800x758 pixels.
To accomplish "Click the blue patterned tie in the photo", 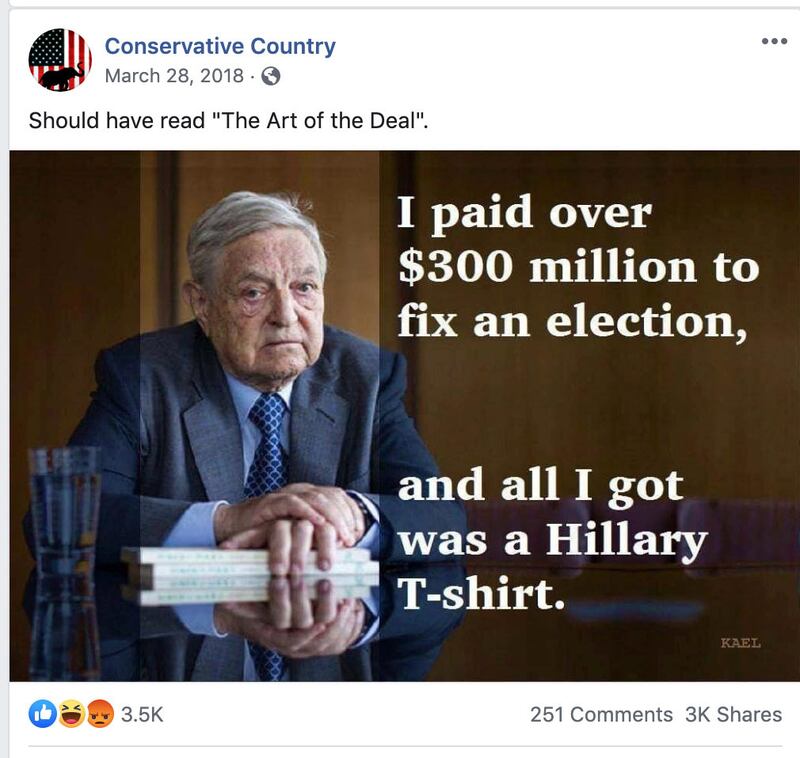I will [268, 440].
